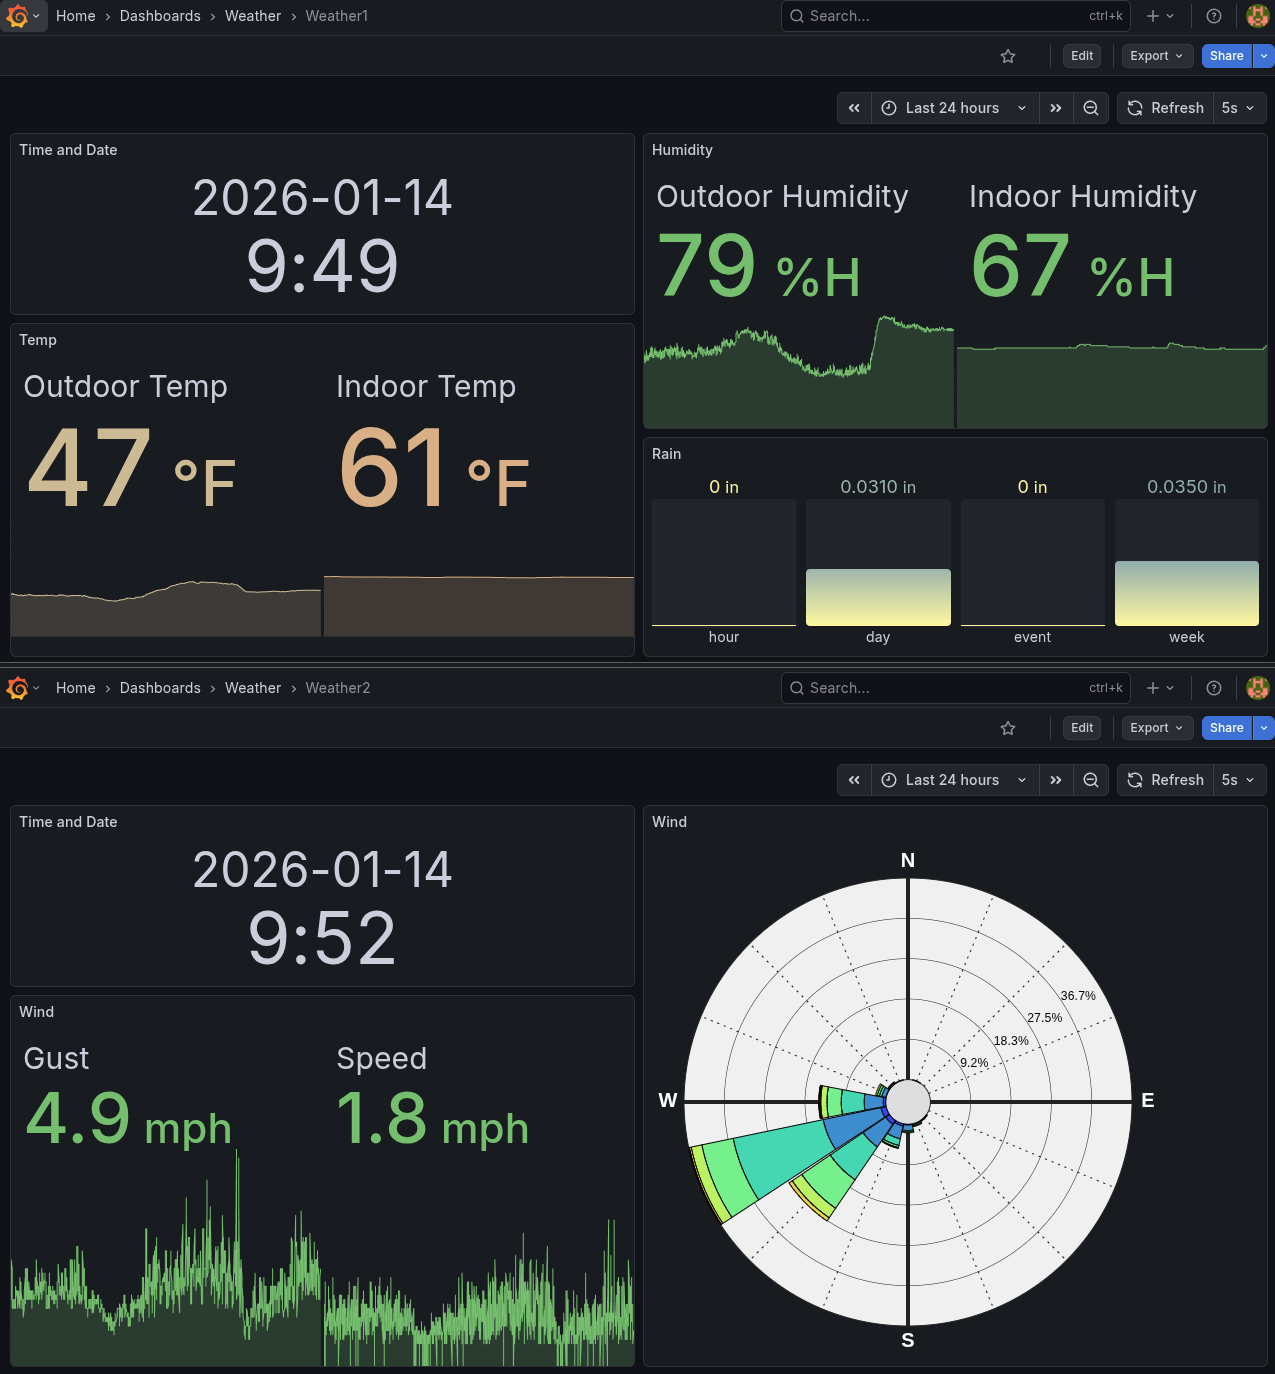Open Export dropdown in Weather1
Image resolution: width=1275 pixels, height=1374 pixels.
(1157, 56)
